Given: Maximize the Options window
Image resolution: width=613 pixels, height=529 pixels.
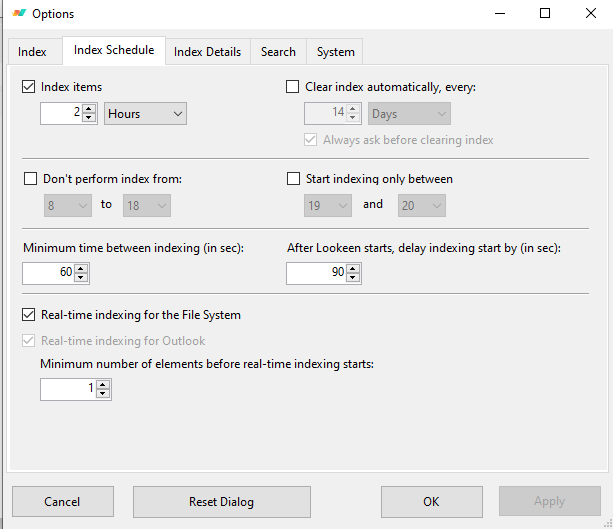Looking at the screenshot, I should point(545,14).
